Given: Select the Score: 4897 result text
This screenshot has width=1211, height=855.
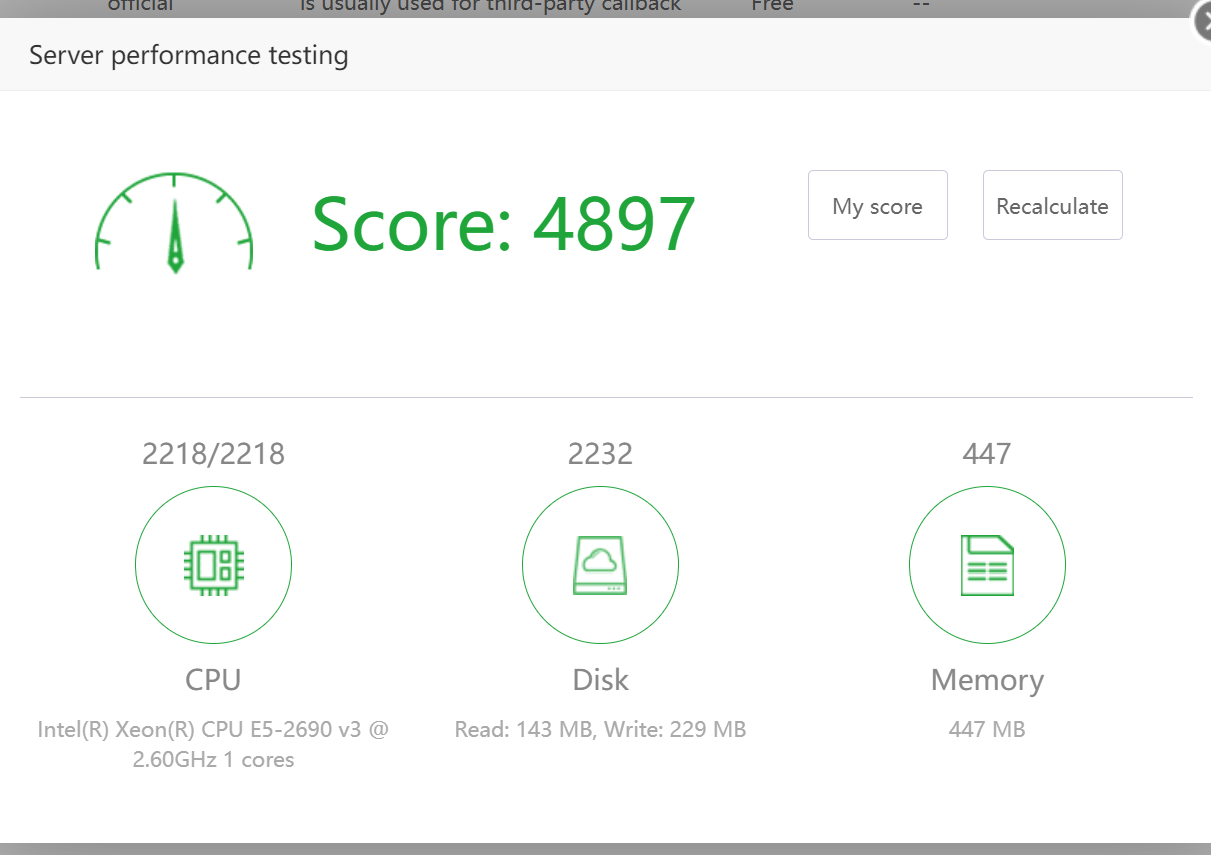Looking at the screenshot, I should (x=503, y=224).
